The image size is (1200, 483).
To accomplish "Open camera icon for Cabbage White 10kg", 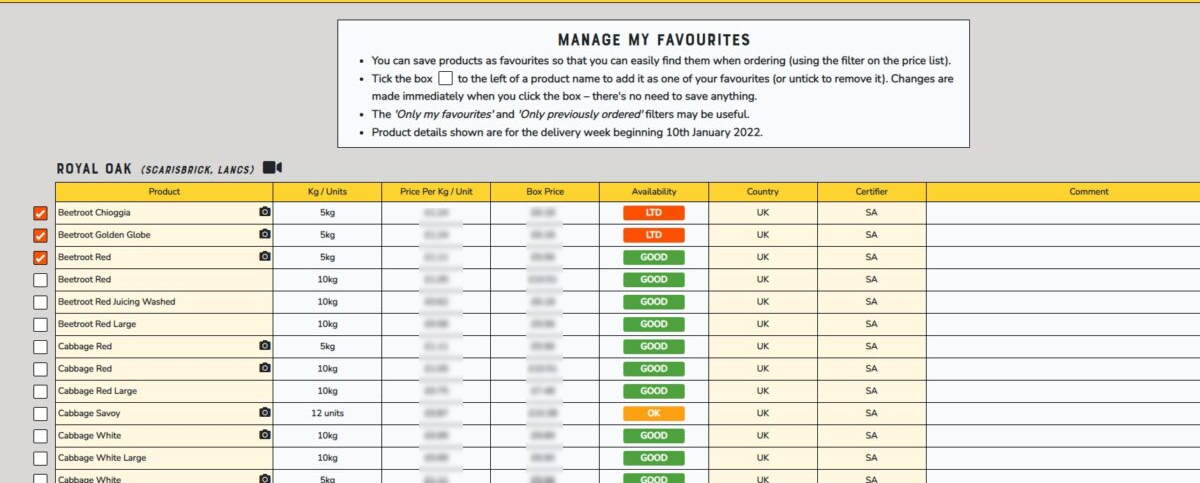I will point(264,435).
